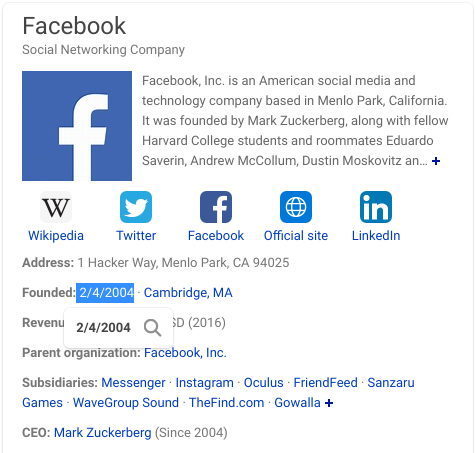Open the Gowalla link
Viewport: 475px width, 453px height.
[x=297, y=403]
